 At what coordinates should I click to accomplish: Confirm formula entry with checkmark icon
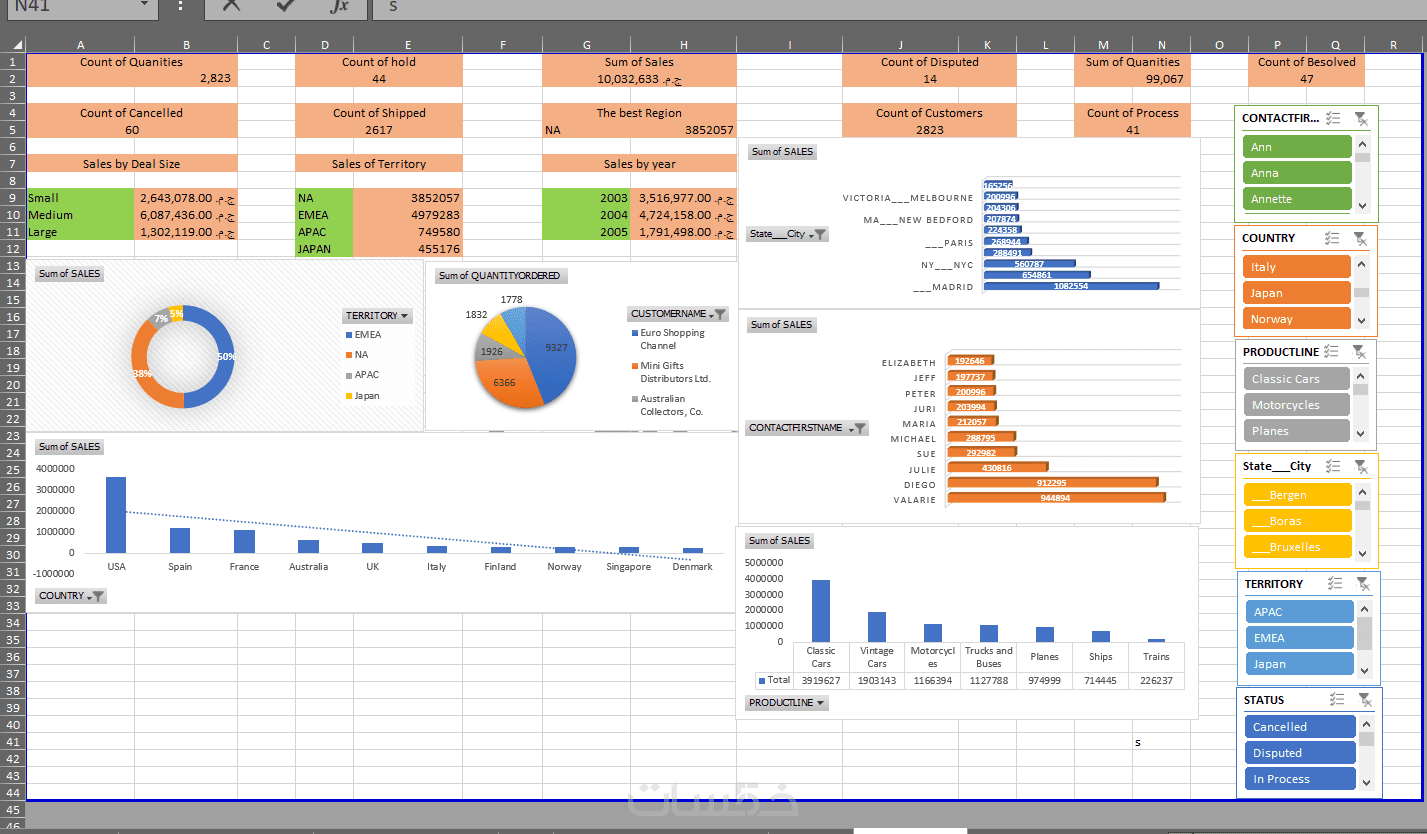pos(285,6)
